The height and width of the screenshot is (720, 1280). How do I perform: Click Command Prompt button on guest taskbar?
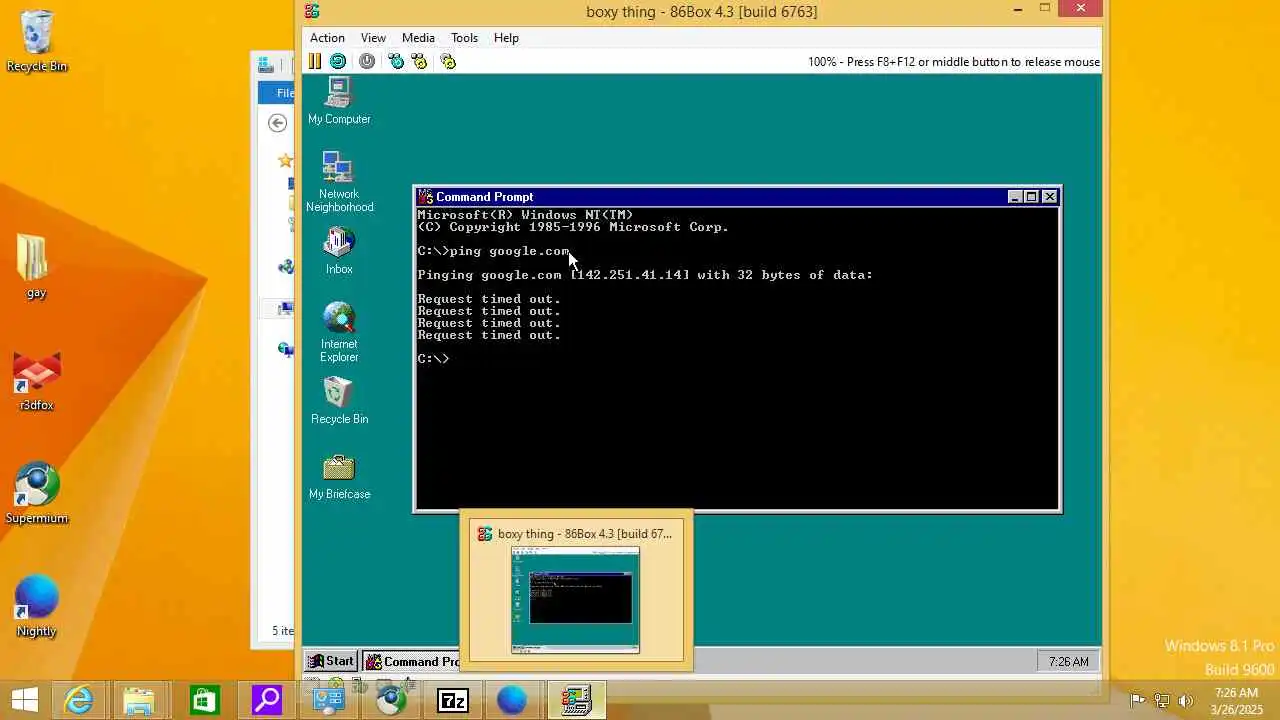(411, 661)
